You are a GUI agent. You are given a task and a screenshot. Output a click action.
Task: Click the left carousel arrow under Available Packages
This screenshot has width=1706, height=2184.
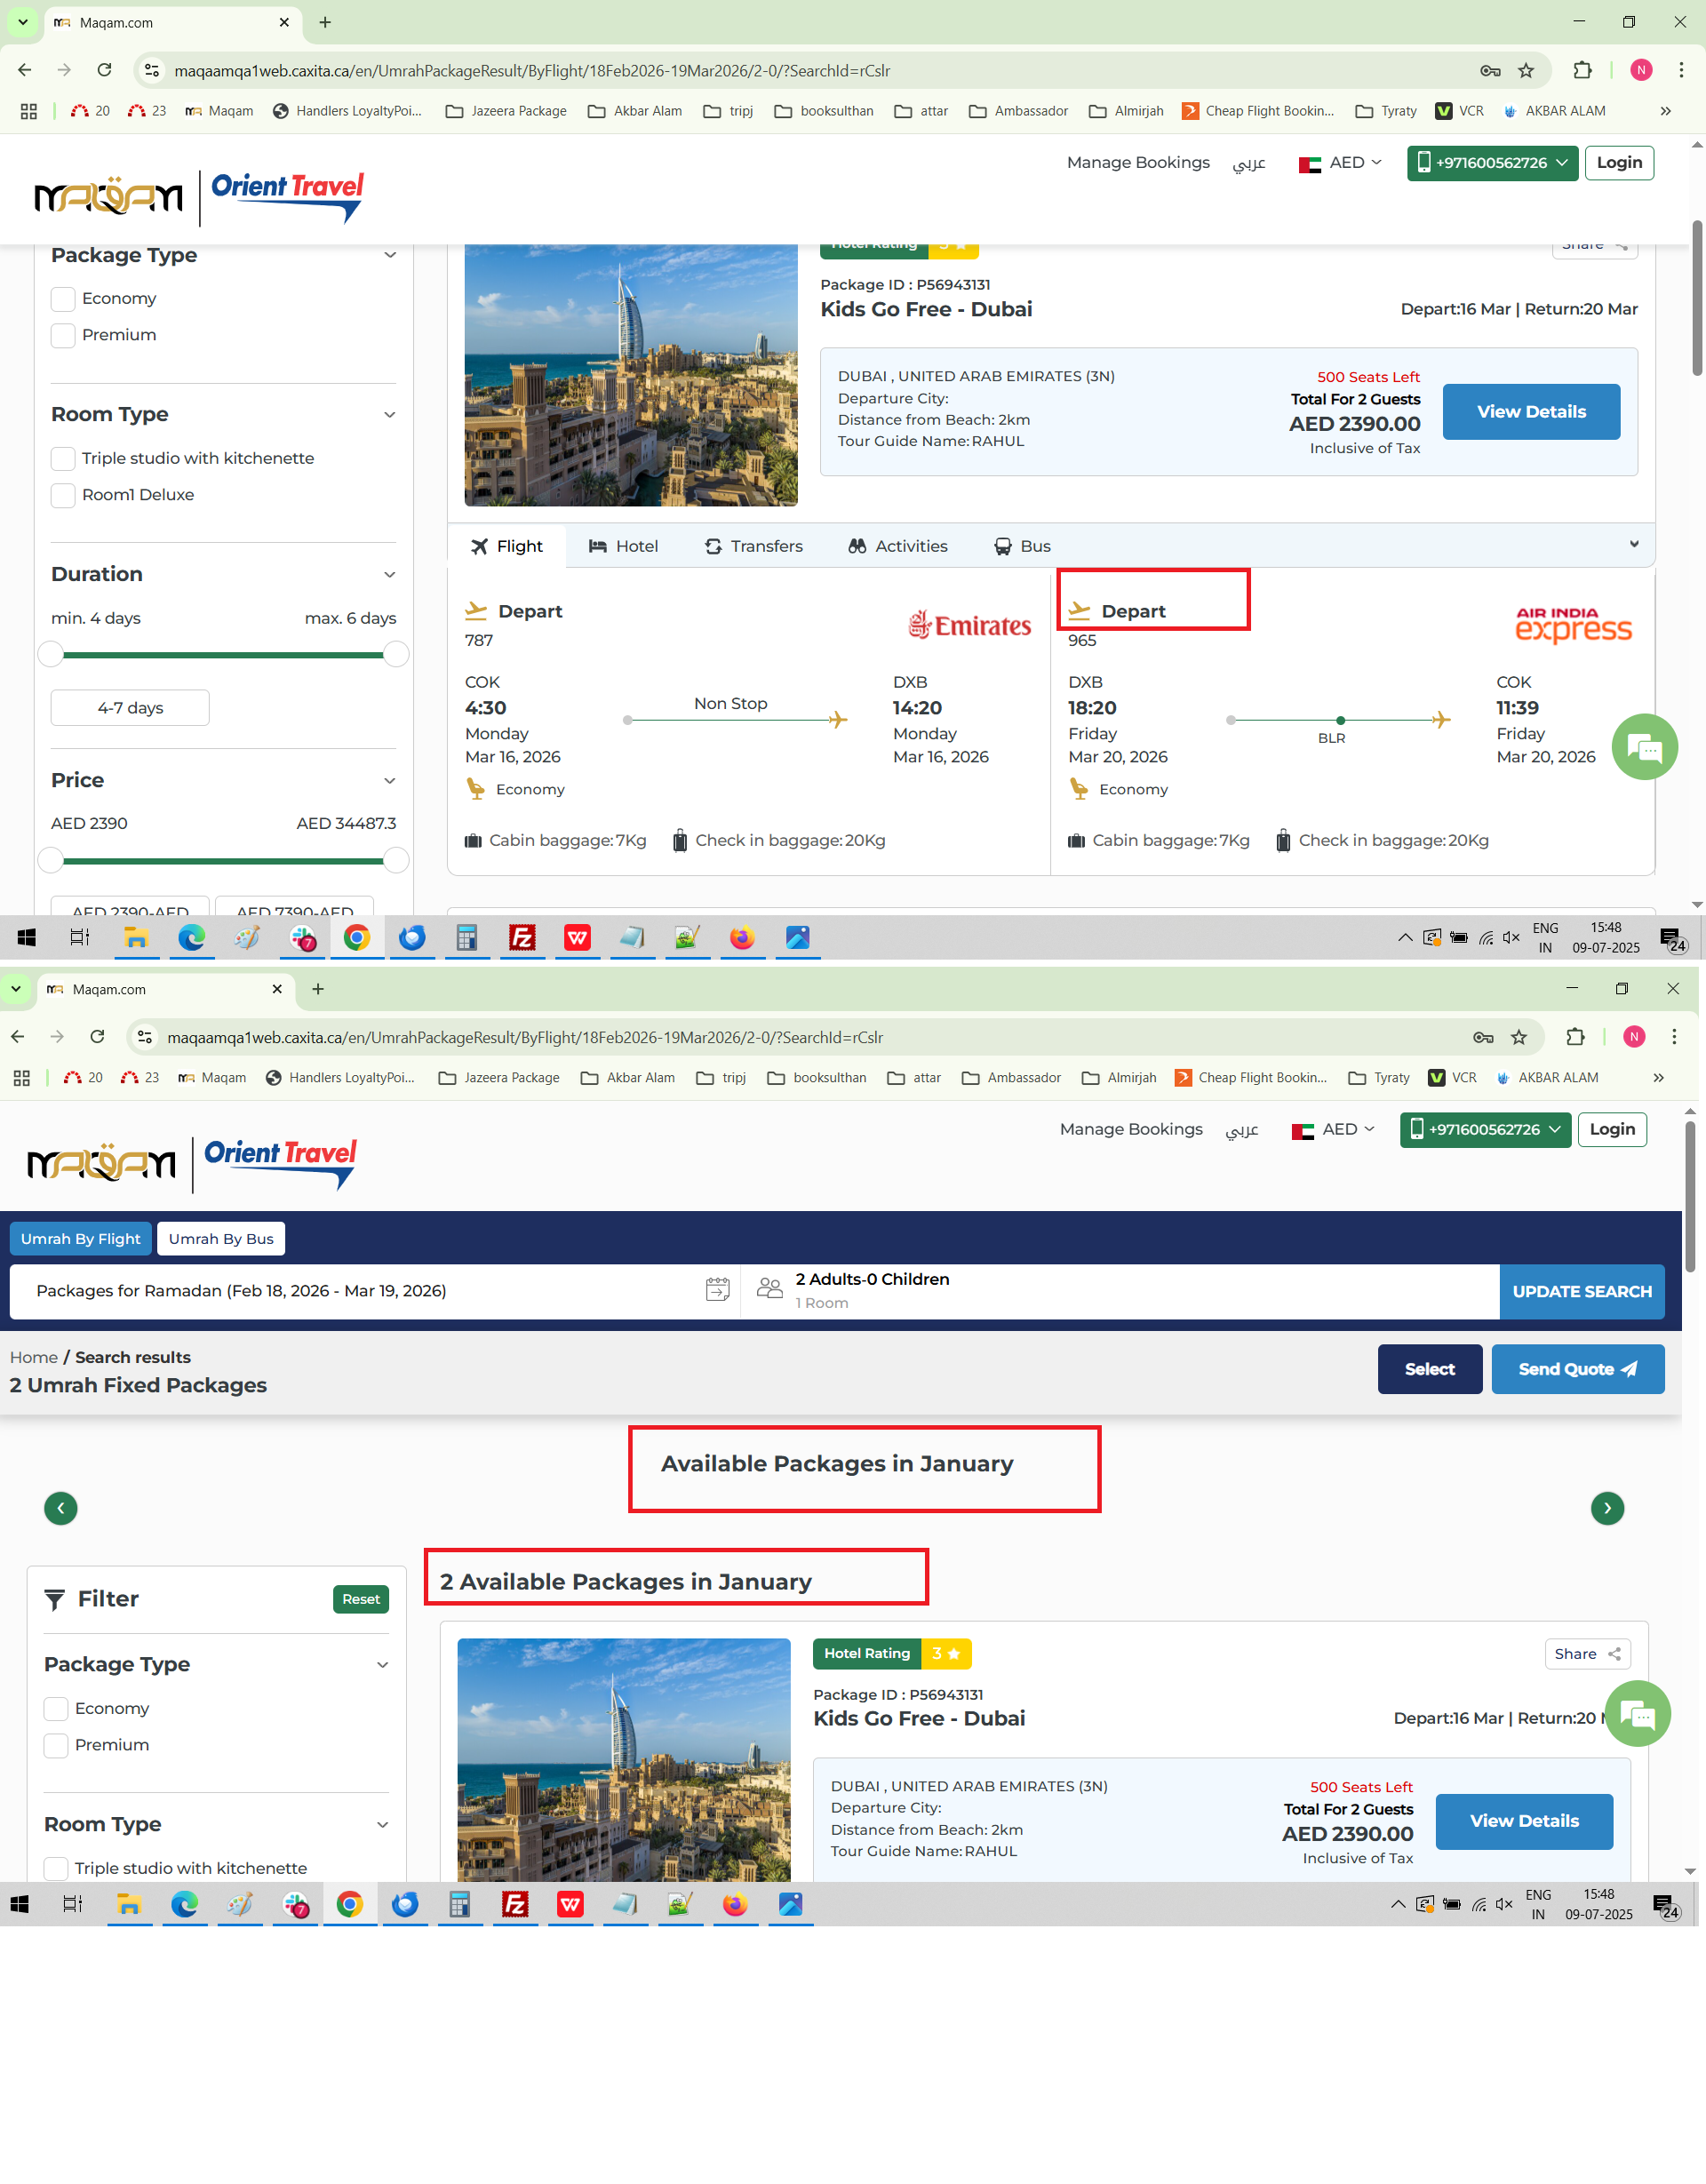61,1507
